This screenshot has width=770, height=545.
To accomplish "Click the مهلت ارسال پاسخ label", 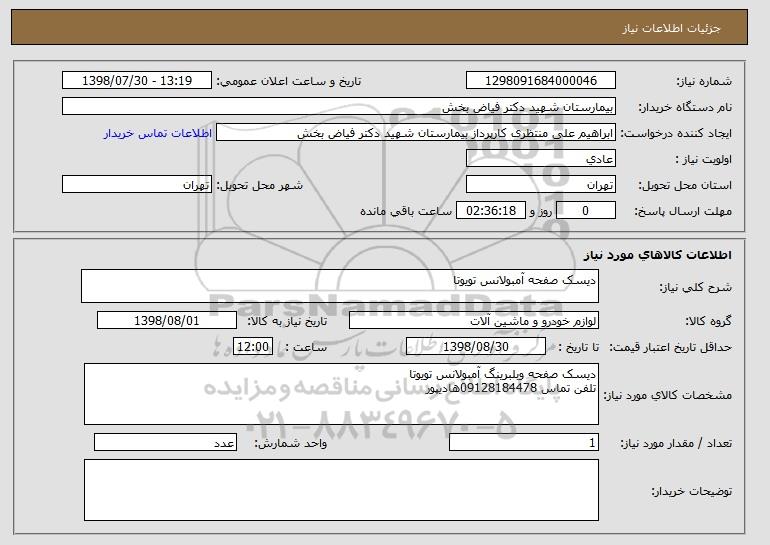I will (683, 212).
